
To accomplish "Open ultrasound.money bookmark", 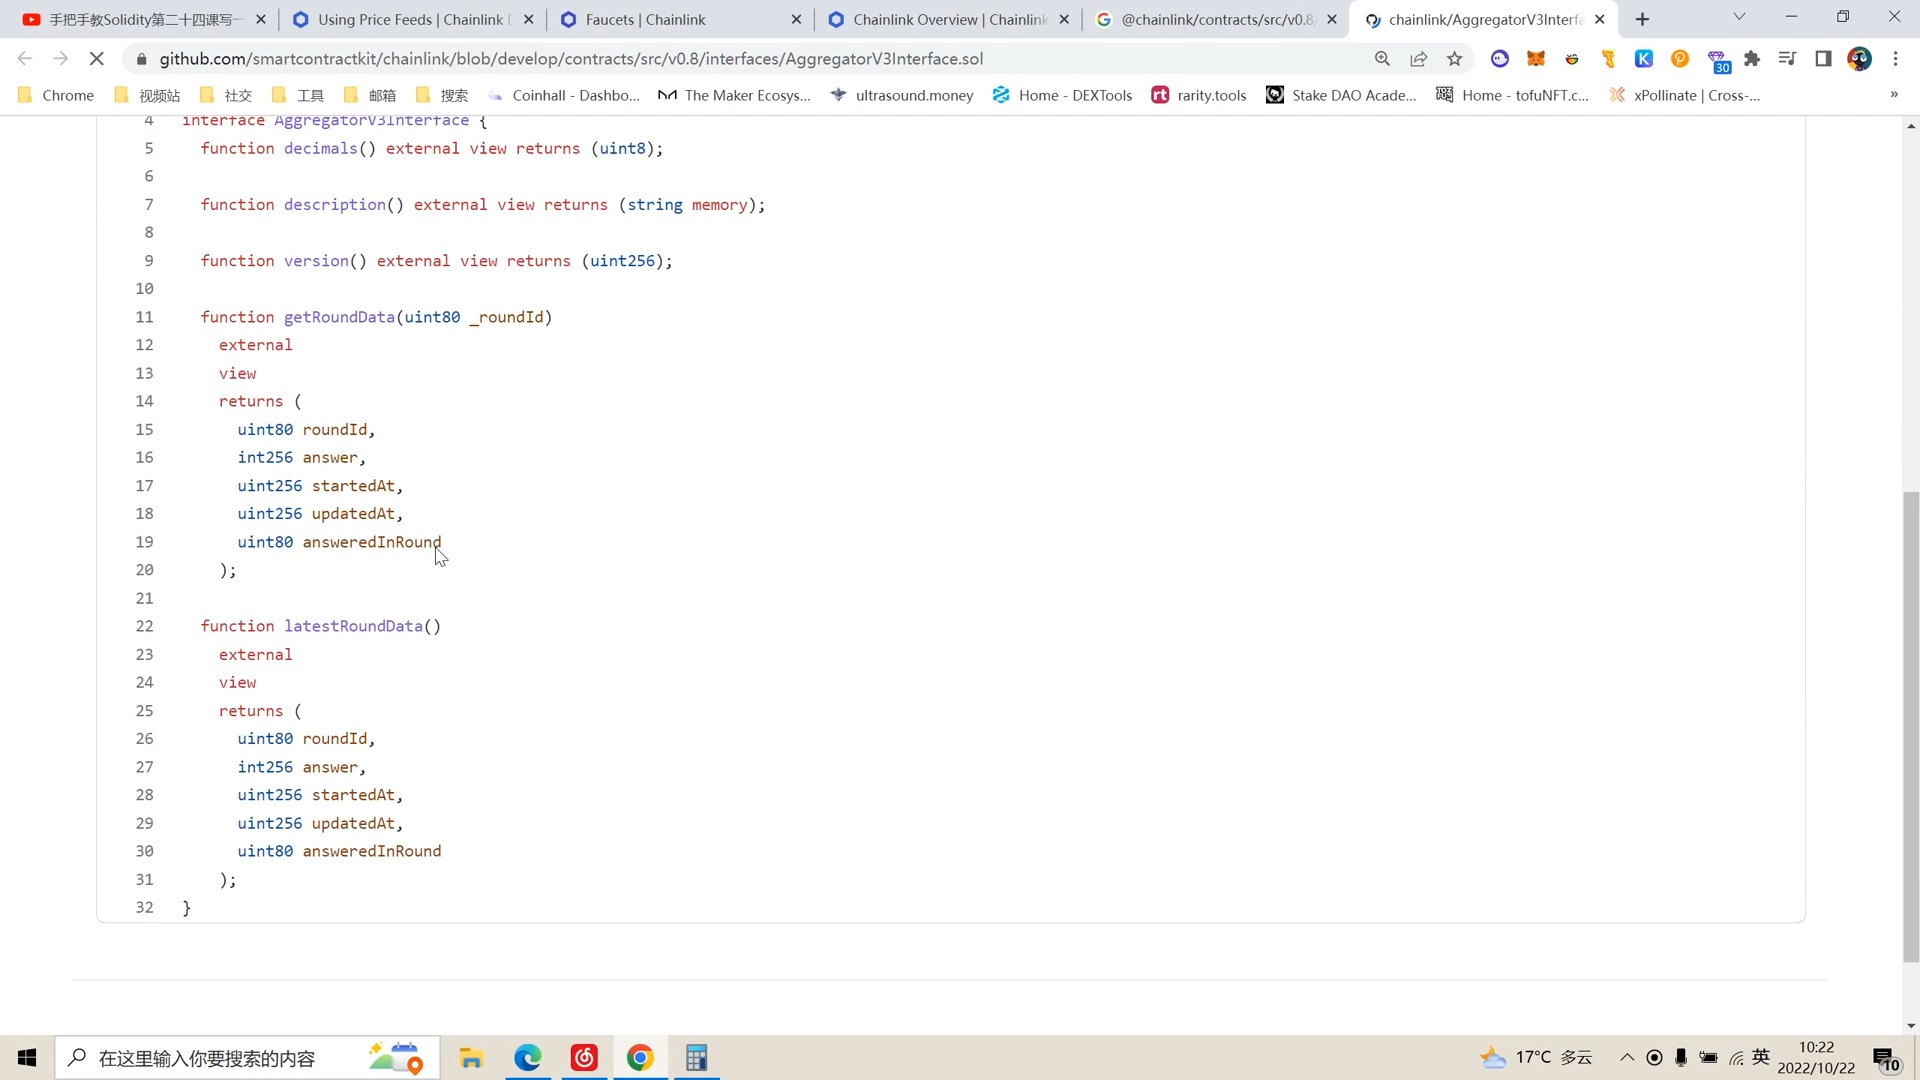I will [x=902, y=95].
